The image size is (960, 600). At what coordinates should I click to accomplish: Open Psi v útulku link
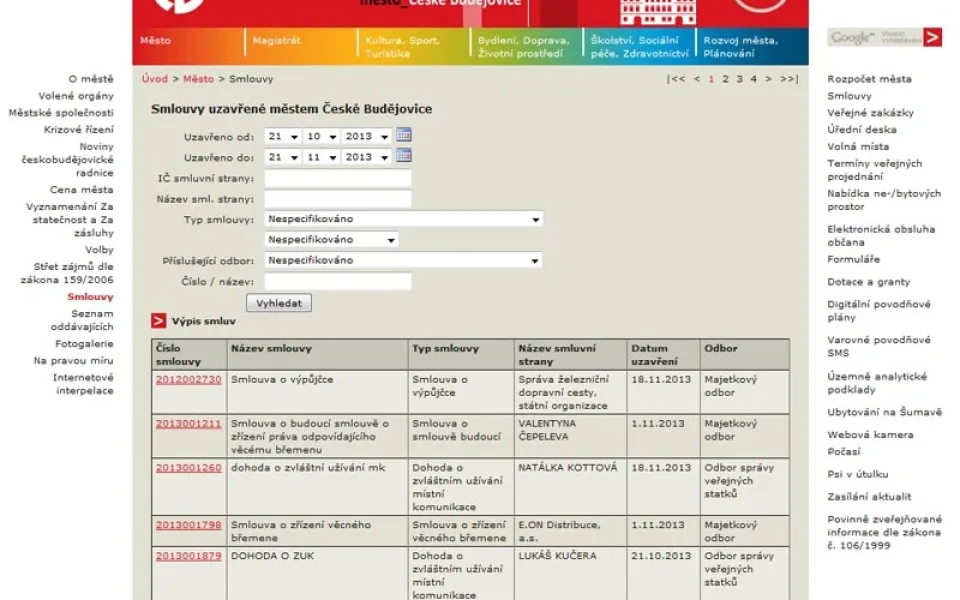pyautogui.click(x=857, y=474)
